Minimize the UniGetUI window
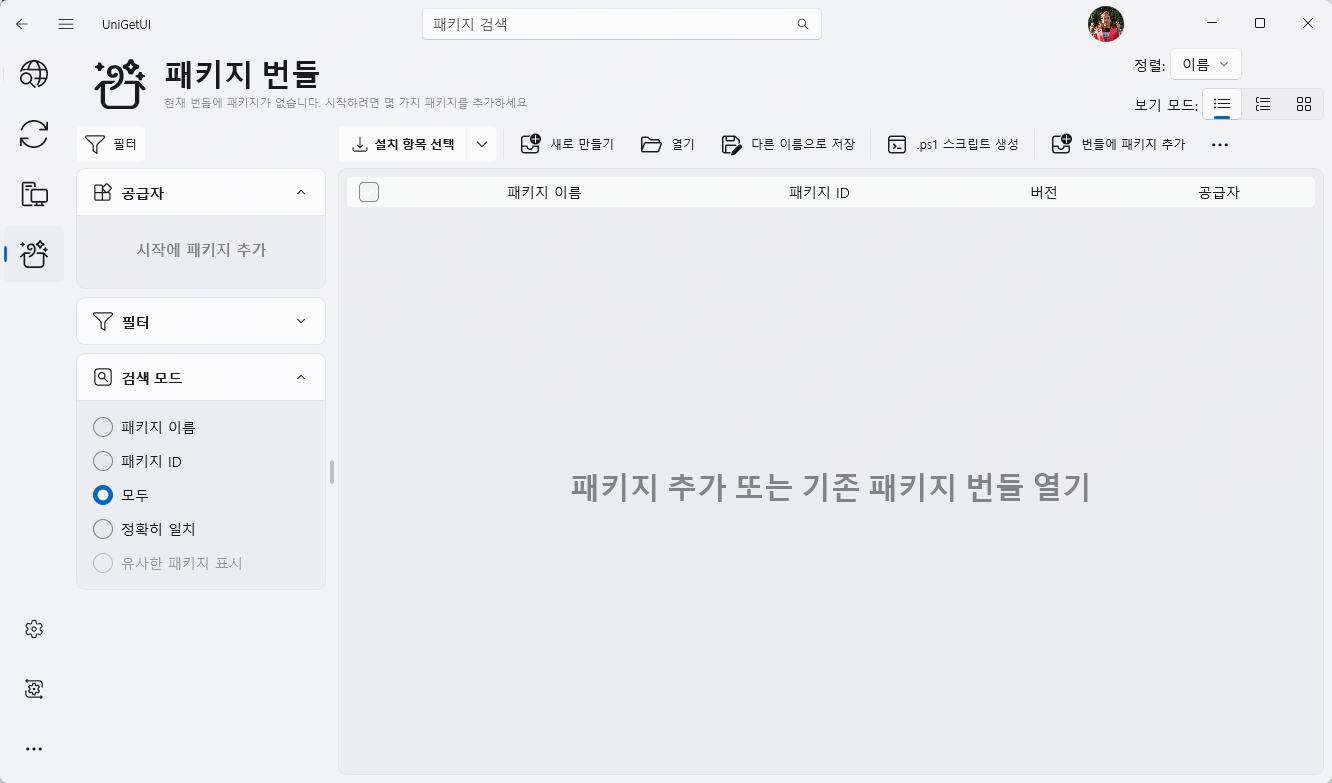This screenshot has height=783, width=1332. point(1212,23)
